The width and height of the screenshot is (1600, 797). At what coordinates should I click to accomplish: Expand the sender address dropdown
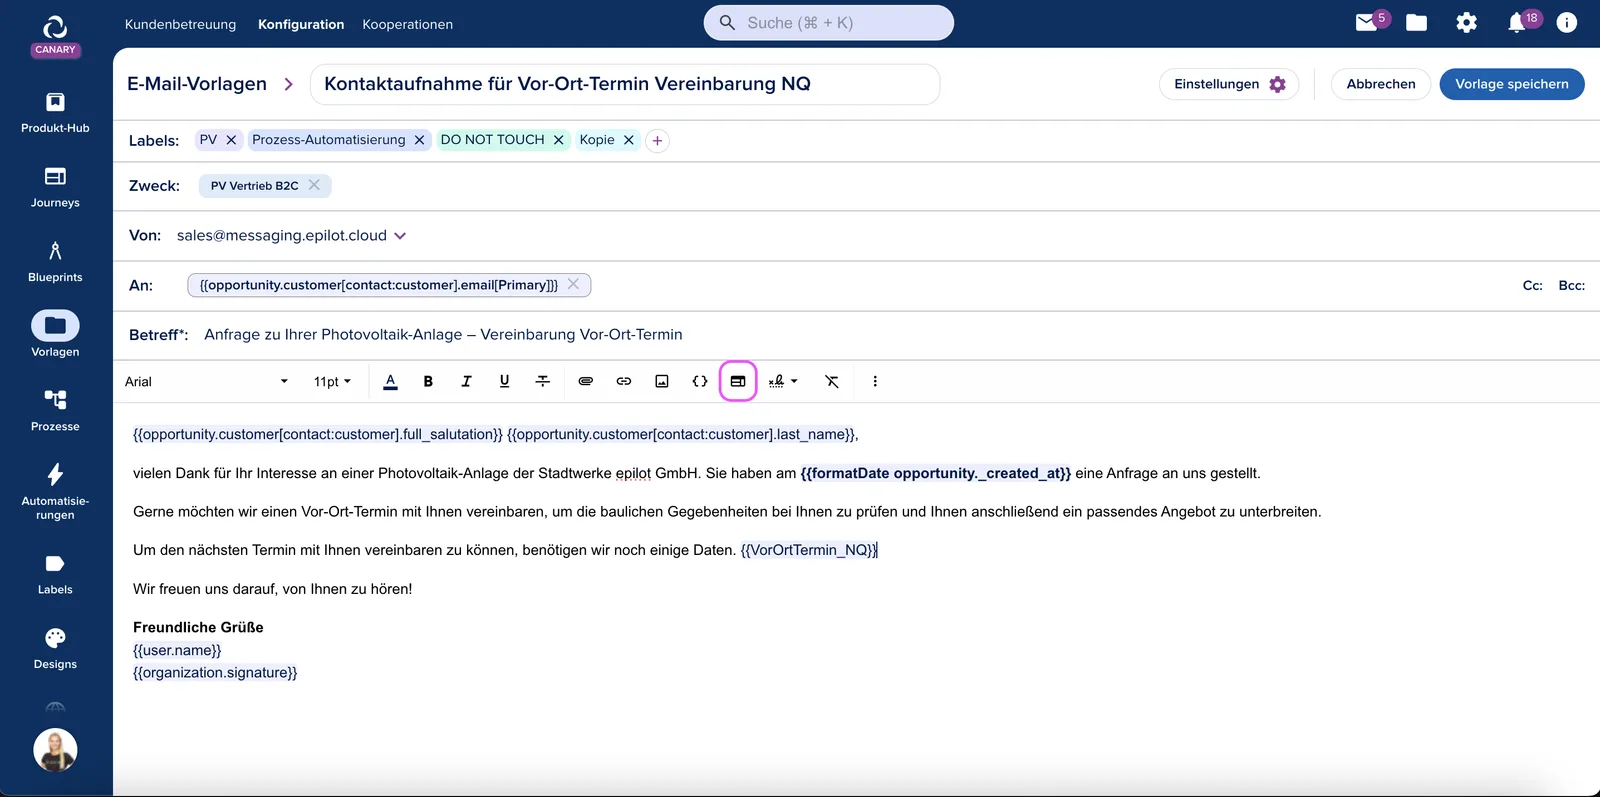pyautogui.click(x=400, y=236)
